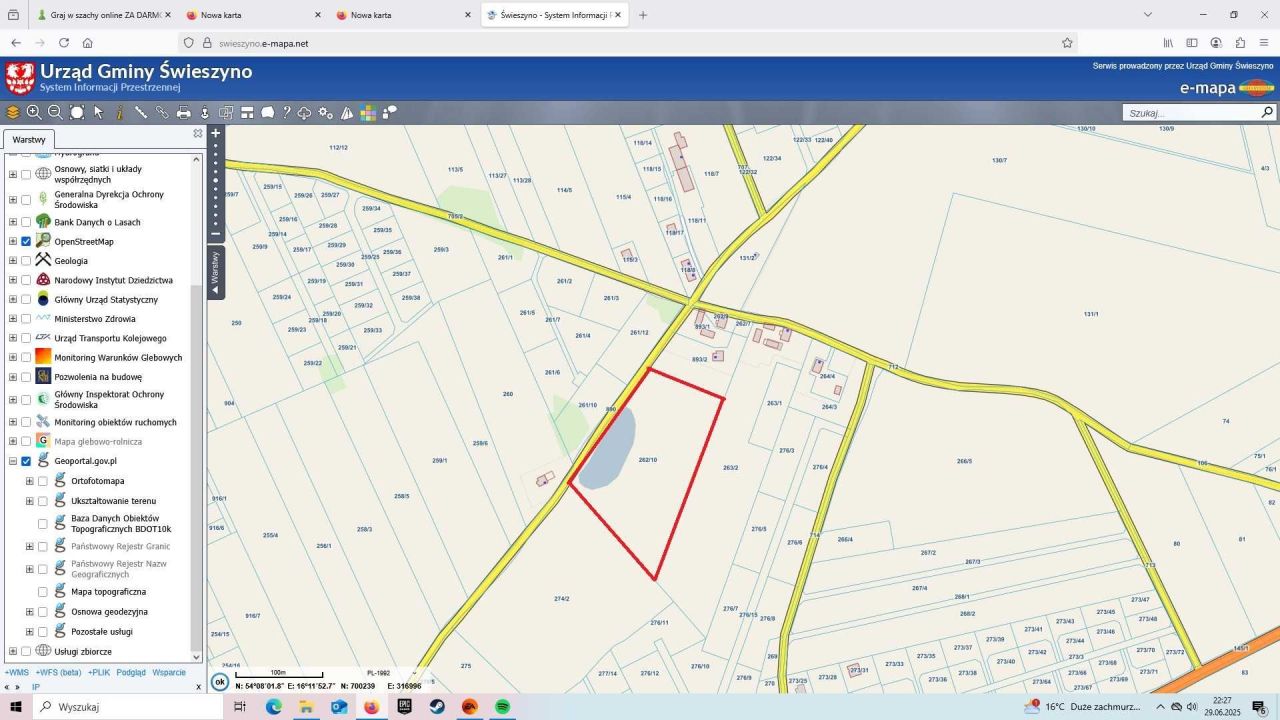Check the Usługi zbiorcze checkbox
The height and width of the screenshot is (720, 1280).
[26, 651]
